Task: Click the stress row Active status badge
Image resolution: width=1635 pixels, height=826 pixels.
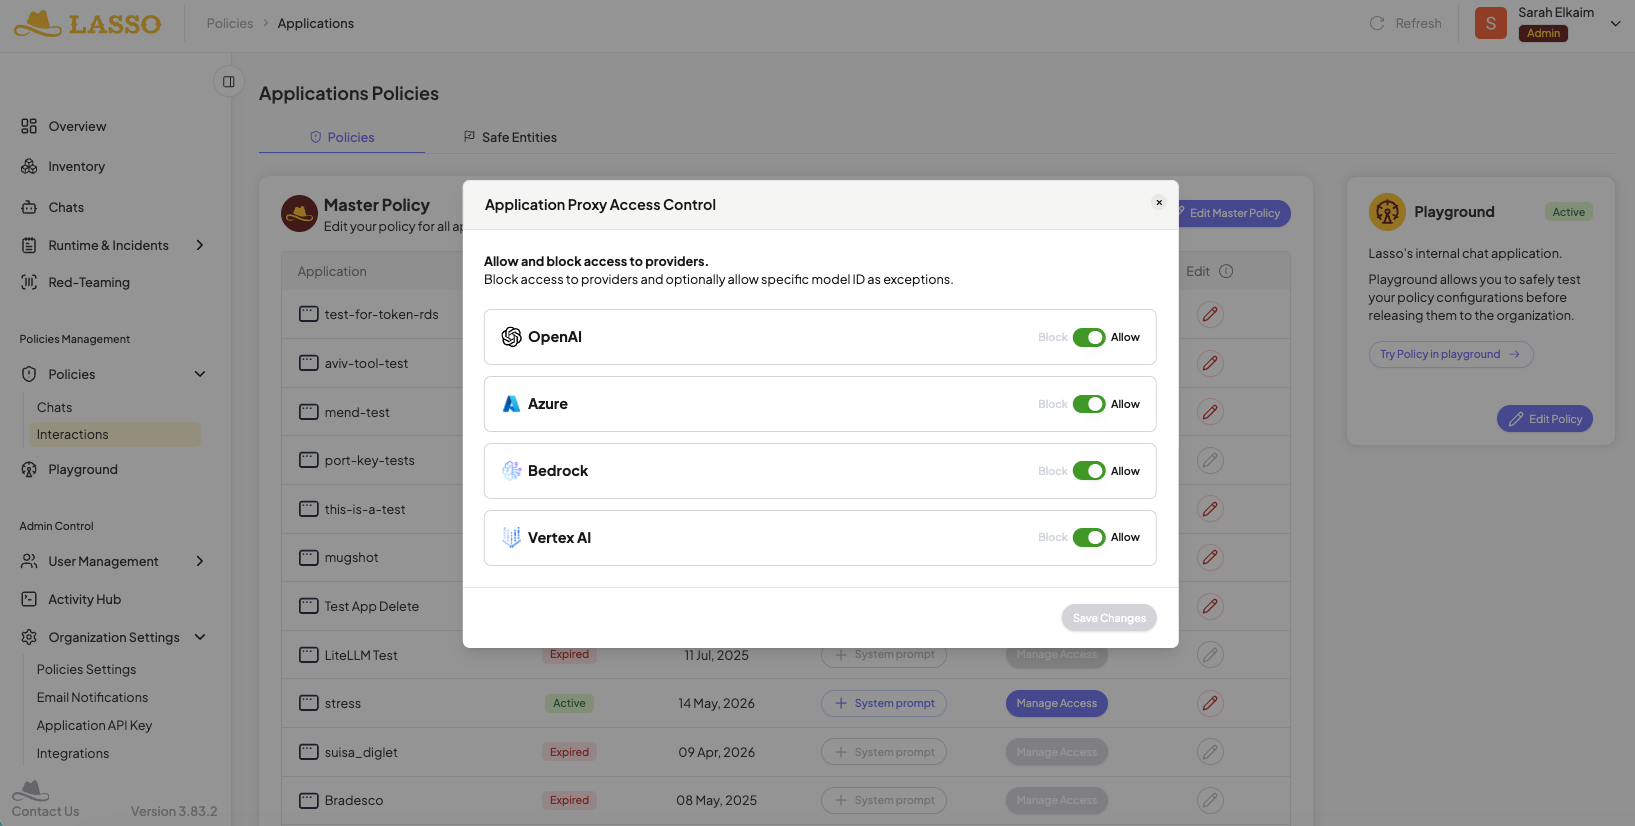Action: 569,703
